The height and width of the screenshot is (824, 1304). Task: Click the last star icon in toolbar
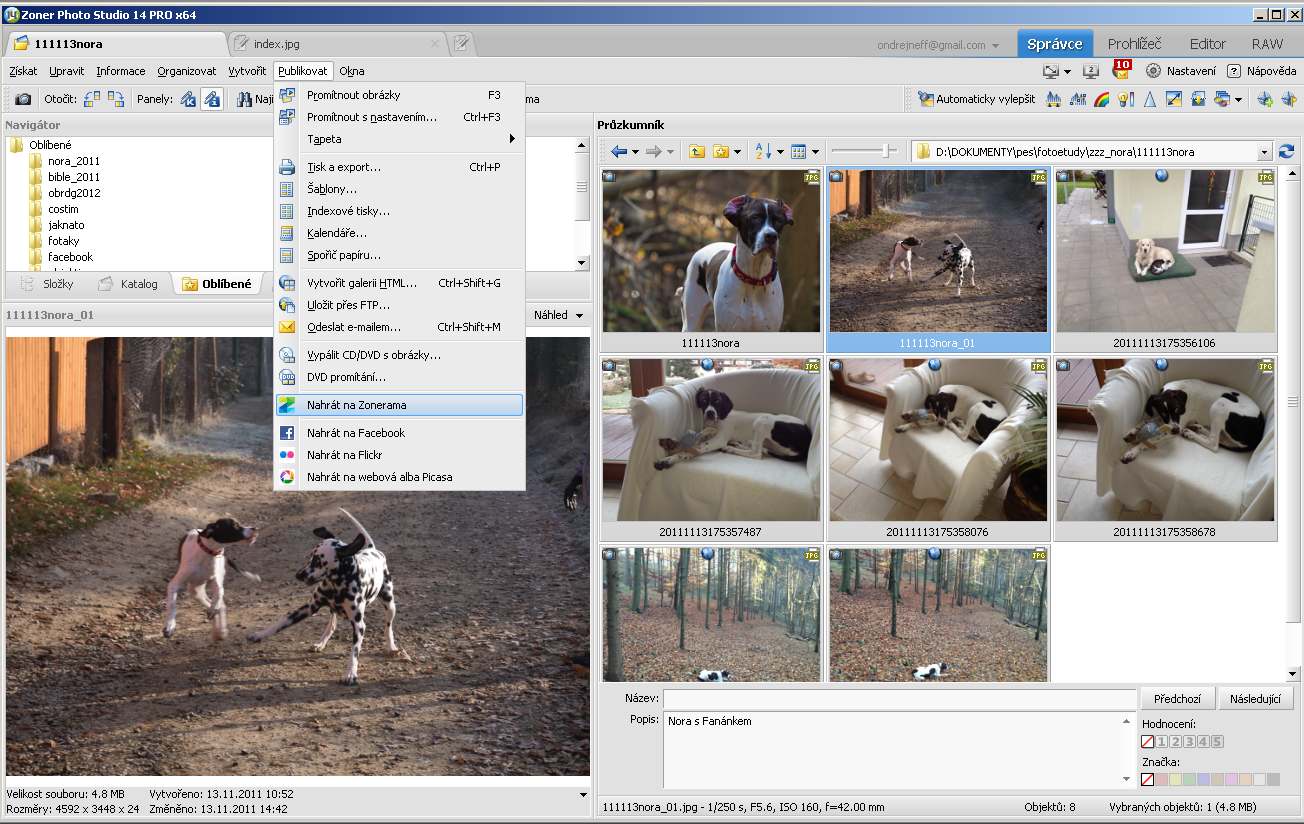[x=1288, y=99]
